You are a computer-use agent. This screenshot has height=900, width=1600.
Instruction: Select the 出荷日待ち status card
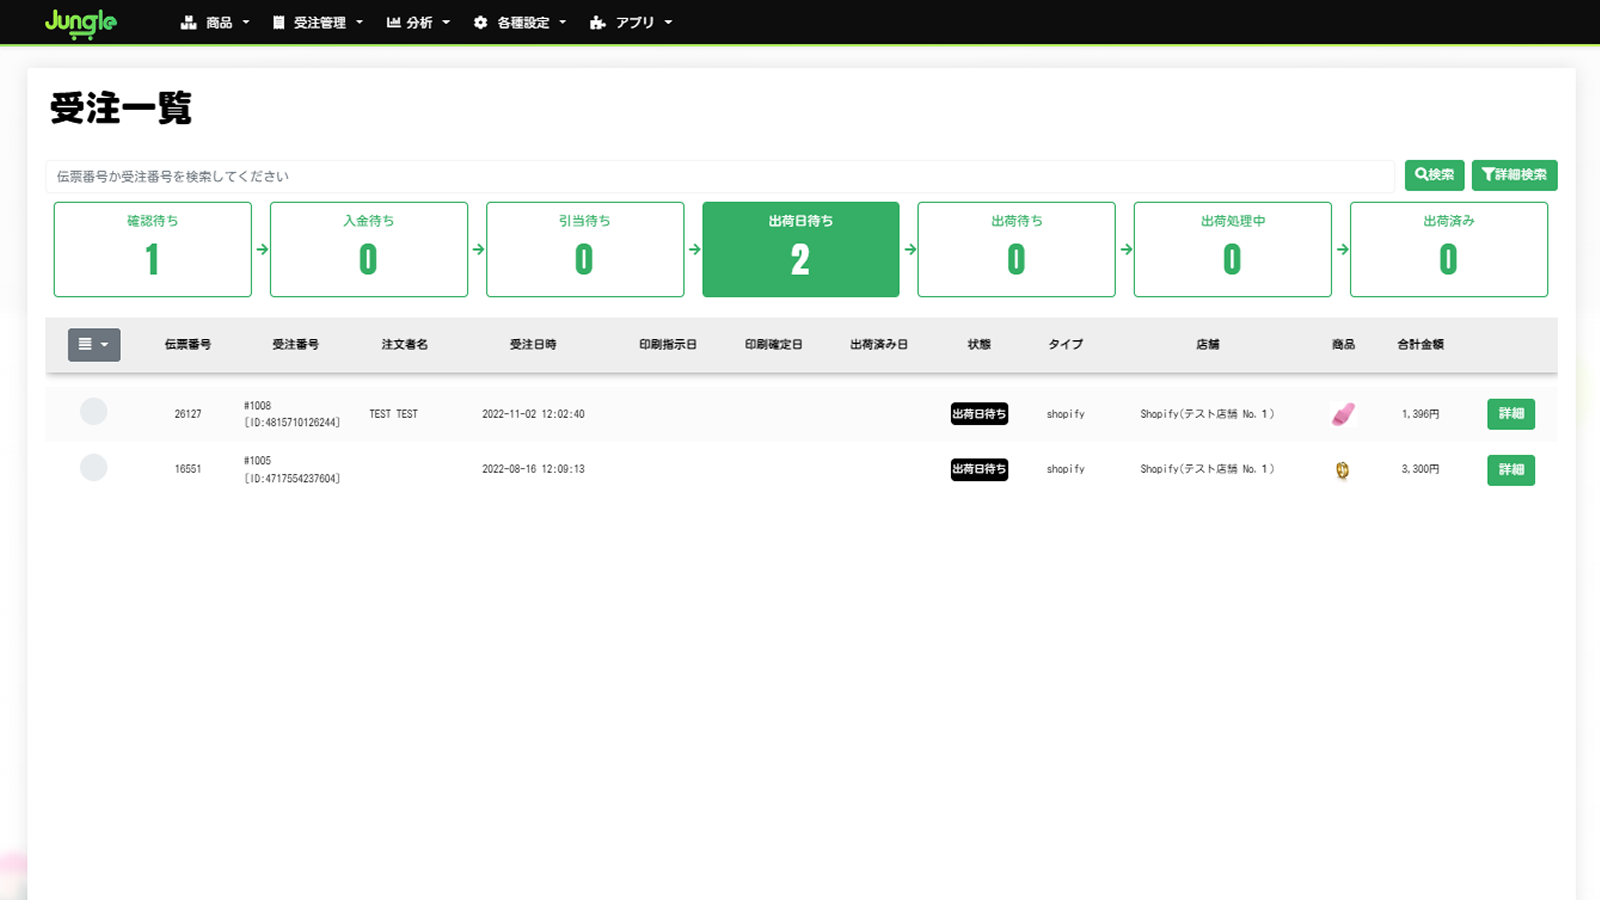801,249
